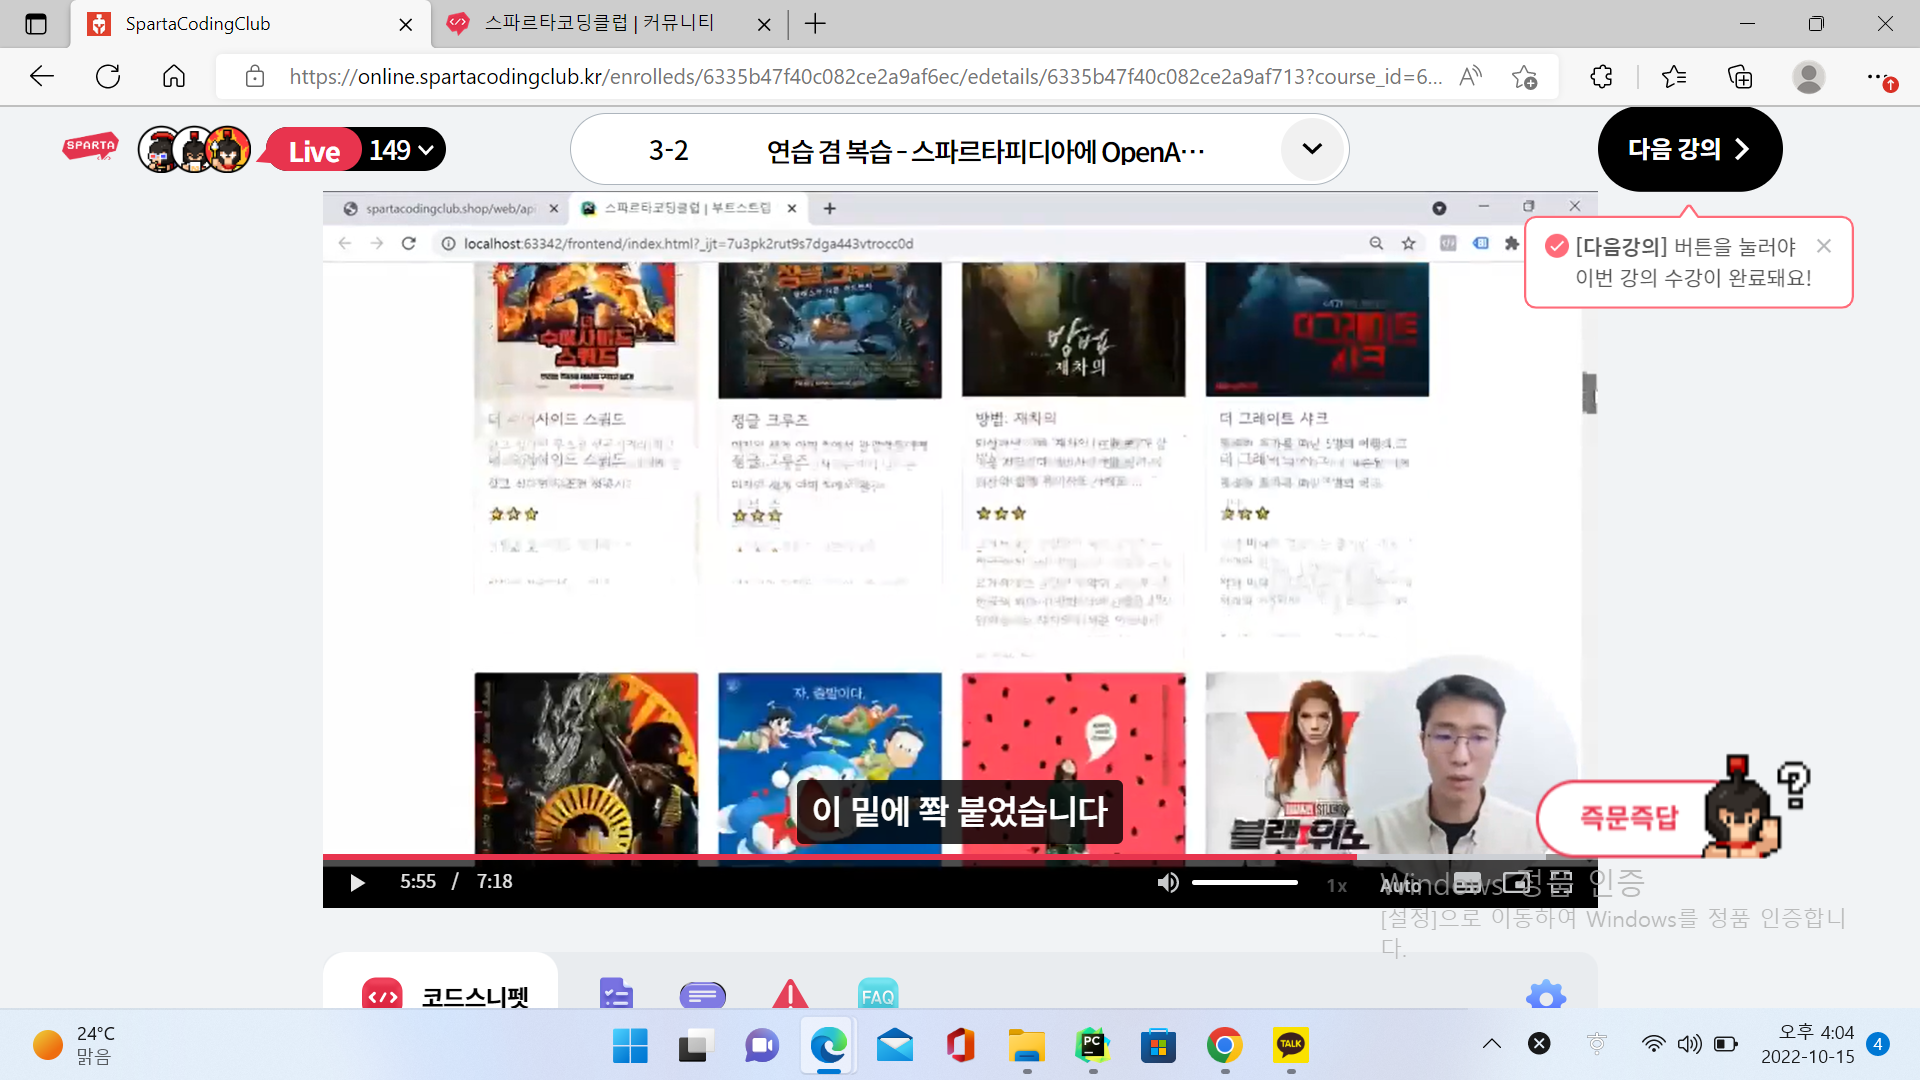Refresh the page in Edge

tap(108, 76)
